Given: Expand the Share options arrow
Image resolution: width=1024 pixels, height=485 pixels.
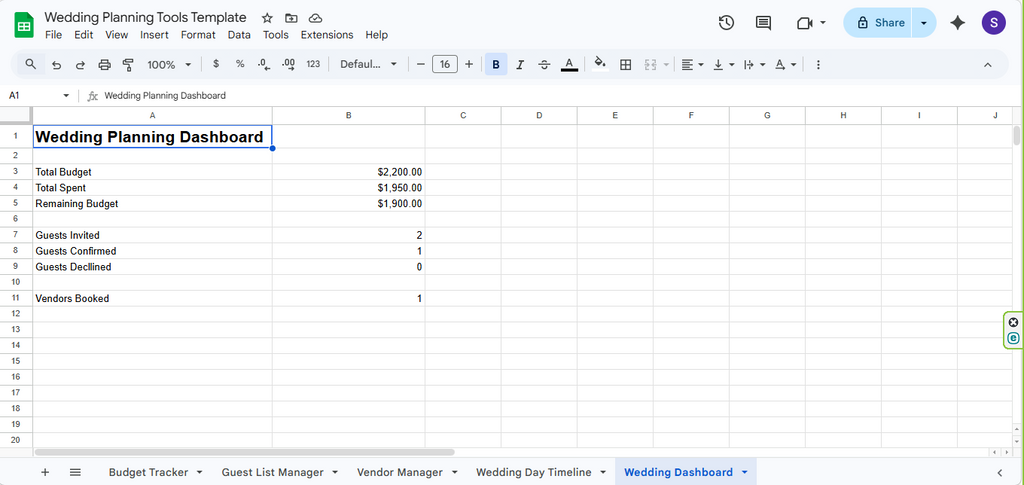Looking at the screenshot, I should point(924,23).
